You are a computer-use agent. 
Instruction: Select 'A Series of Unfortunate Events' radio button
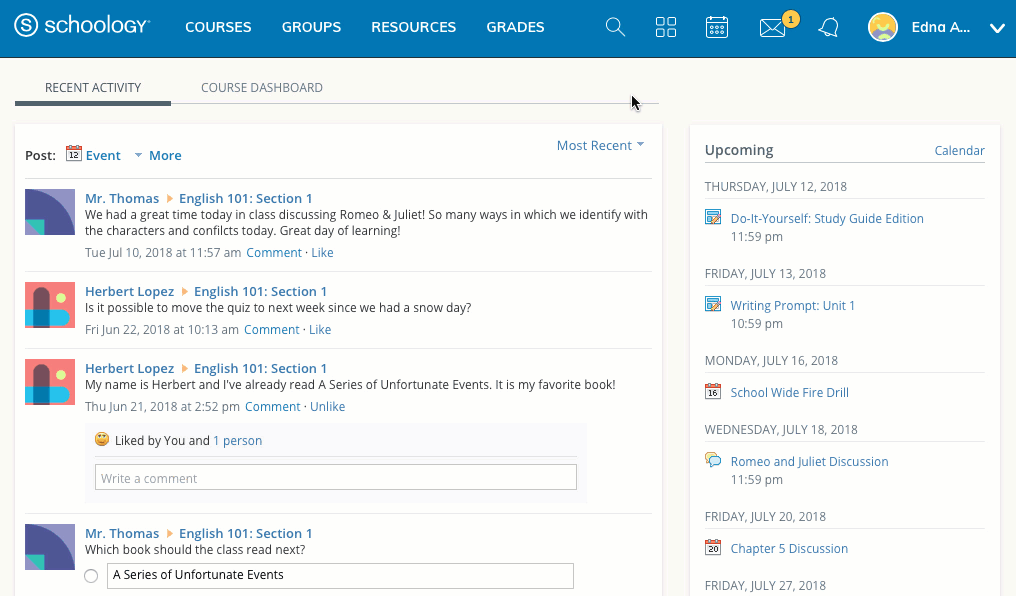point(91,576)
